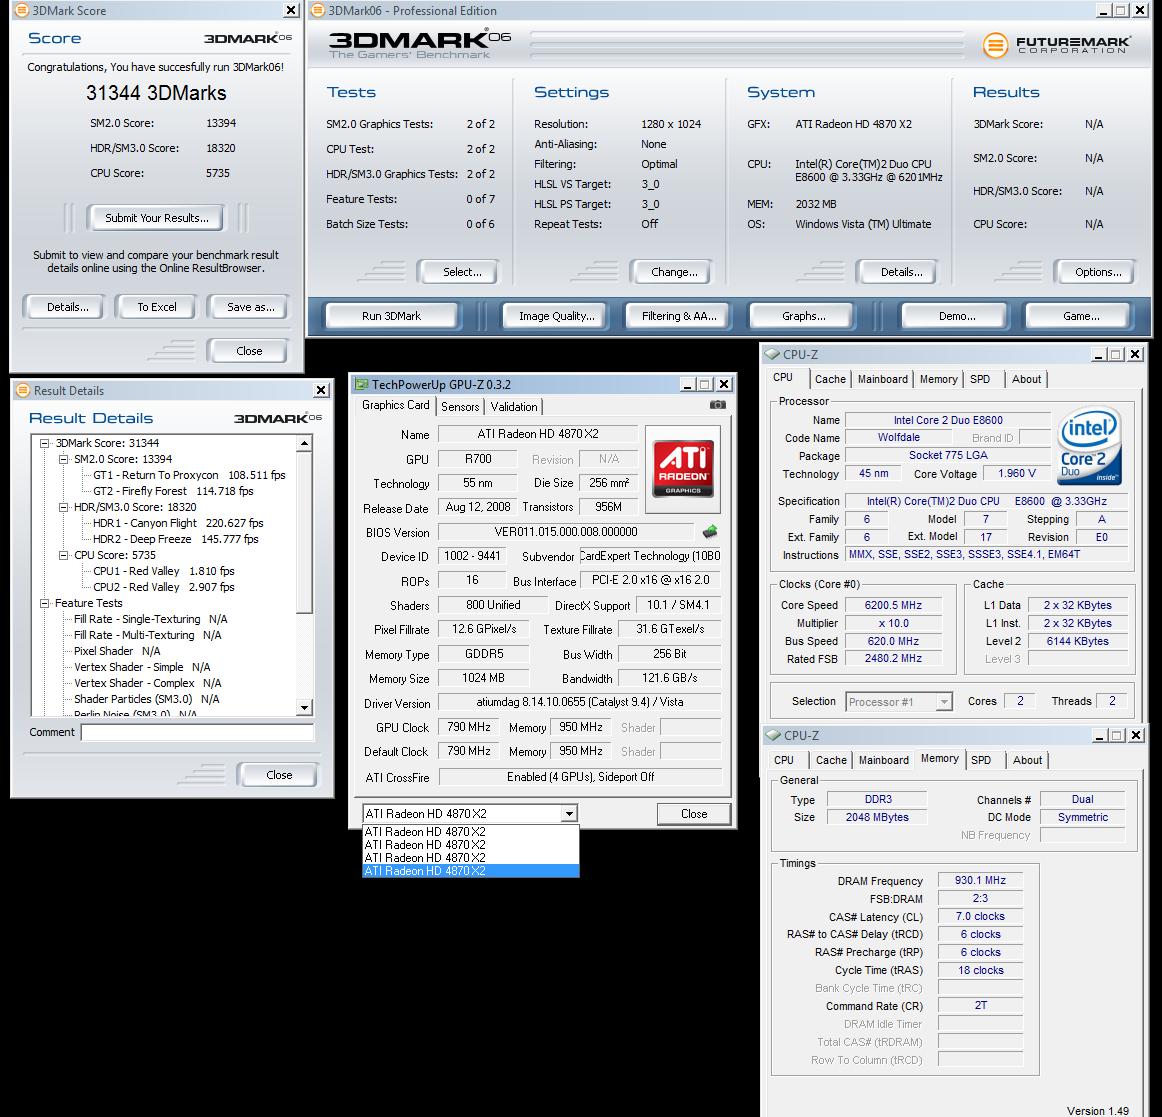This screenshot has height=1117, width=1162.
Task: Click Close in Result Details window
Action: (x=279, y=775)
